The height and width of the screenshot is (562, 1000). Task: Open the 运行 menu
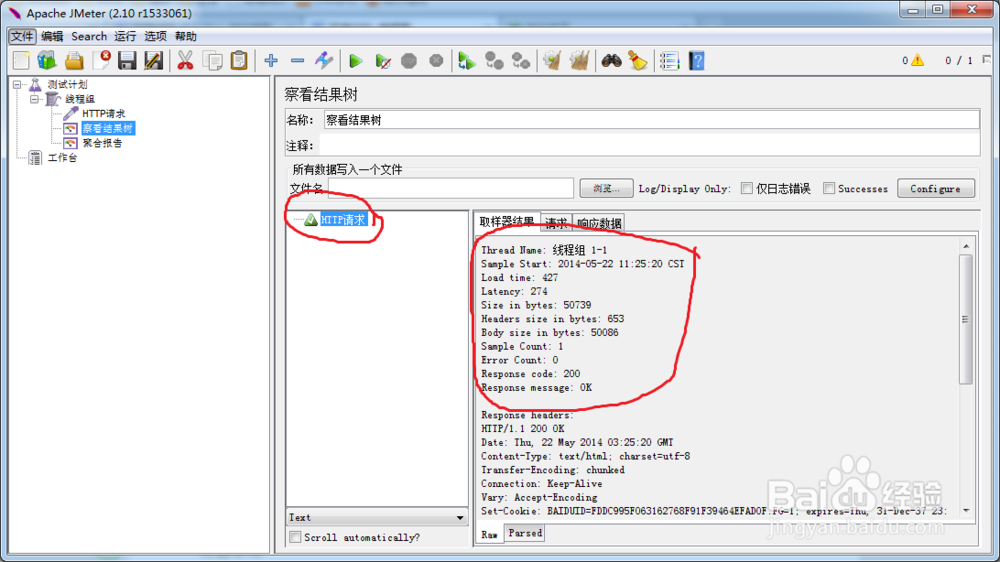(x=125, y=36)
